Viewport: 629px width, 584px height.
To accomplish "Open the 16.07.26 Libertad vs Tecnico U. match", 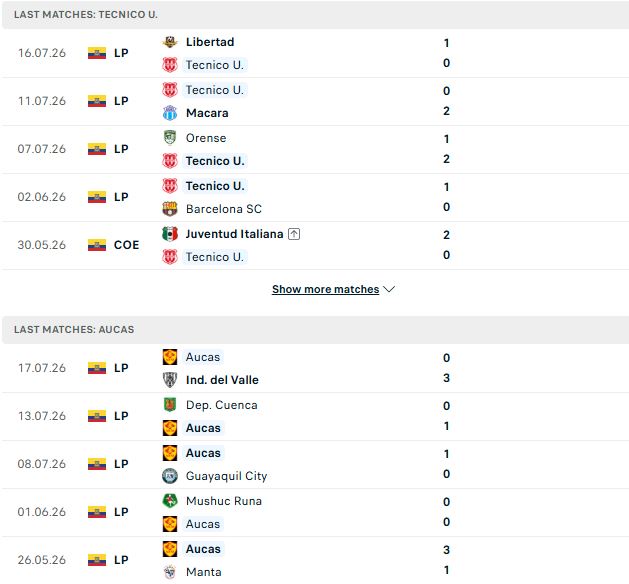I will coord(314,53).
